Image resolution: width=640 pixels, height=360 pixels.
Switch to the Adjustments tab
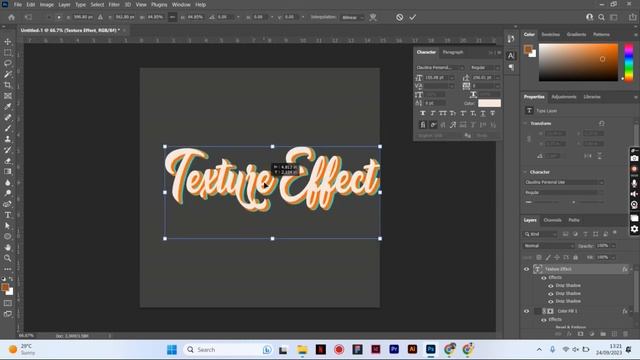coord(564,97)
